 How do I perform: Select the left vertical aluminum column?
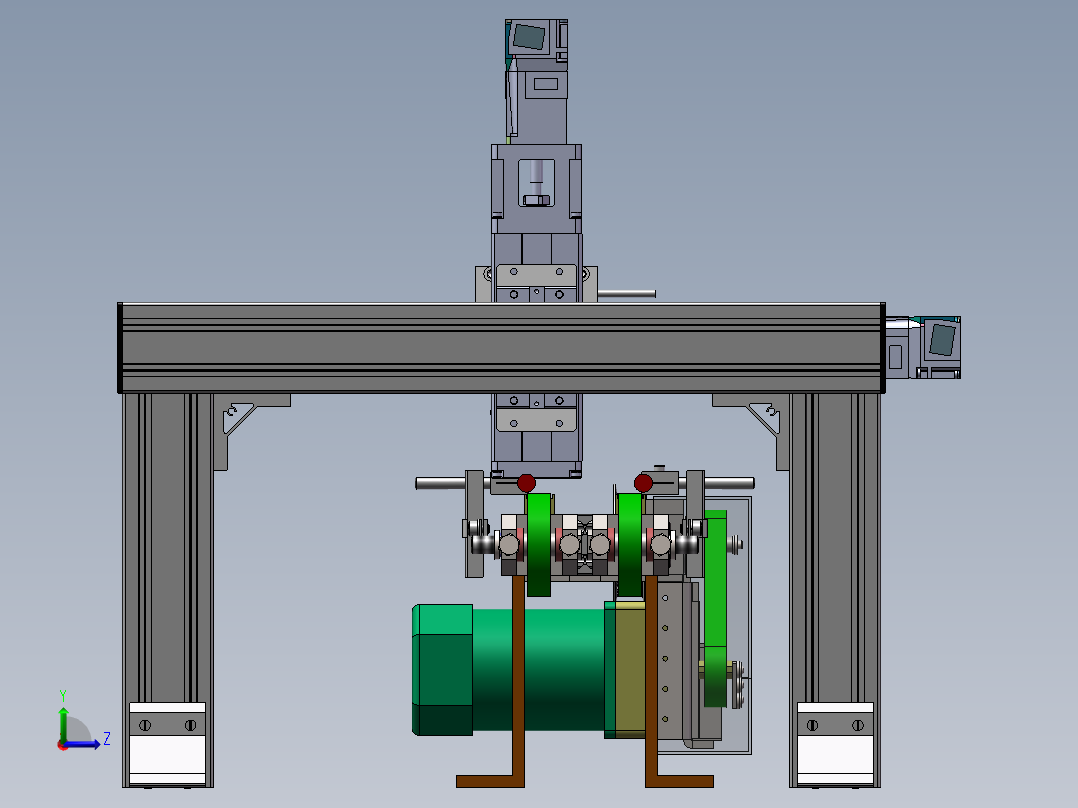click(168, 590)
